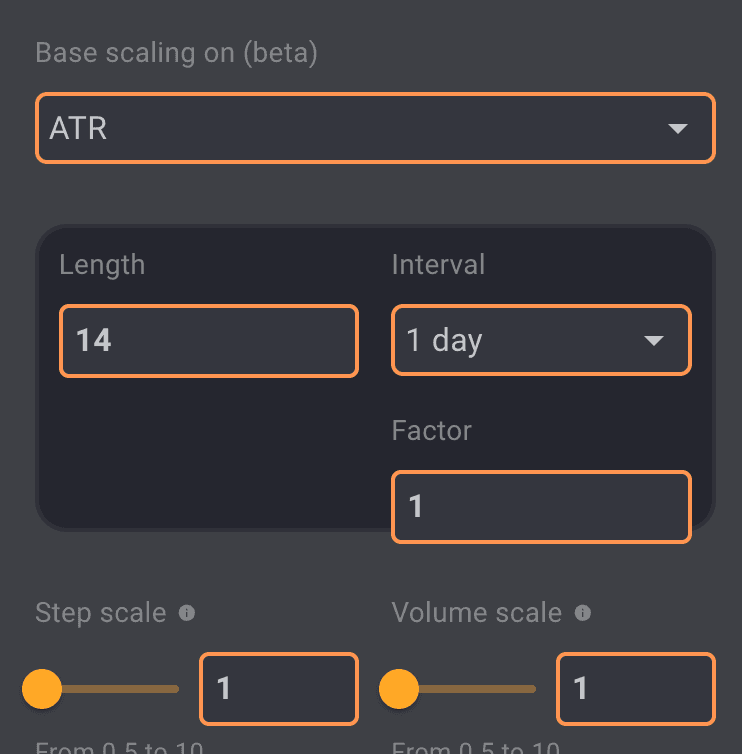Click the Step scale slider track
The width and height of the screenshot is (742, 754).
coord(120,688)
